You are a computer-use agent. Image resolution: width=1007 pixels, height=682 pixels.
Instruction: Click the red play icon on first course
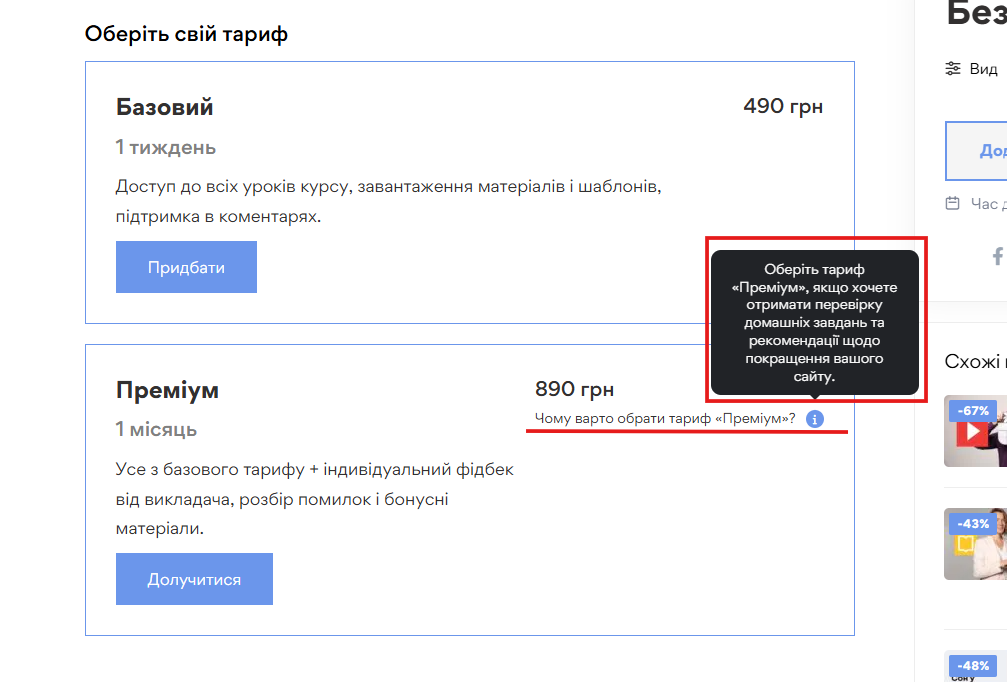coord(971,434)
